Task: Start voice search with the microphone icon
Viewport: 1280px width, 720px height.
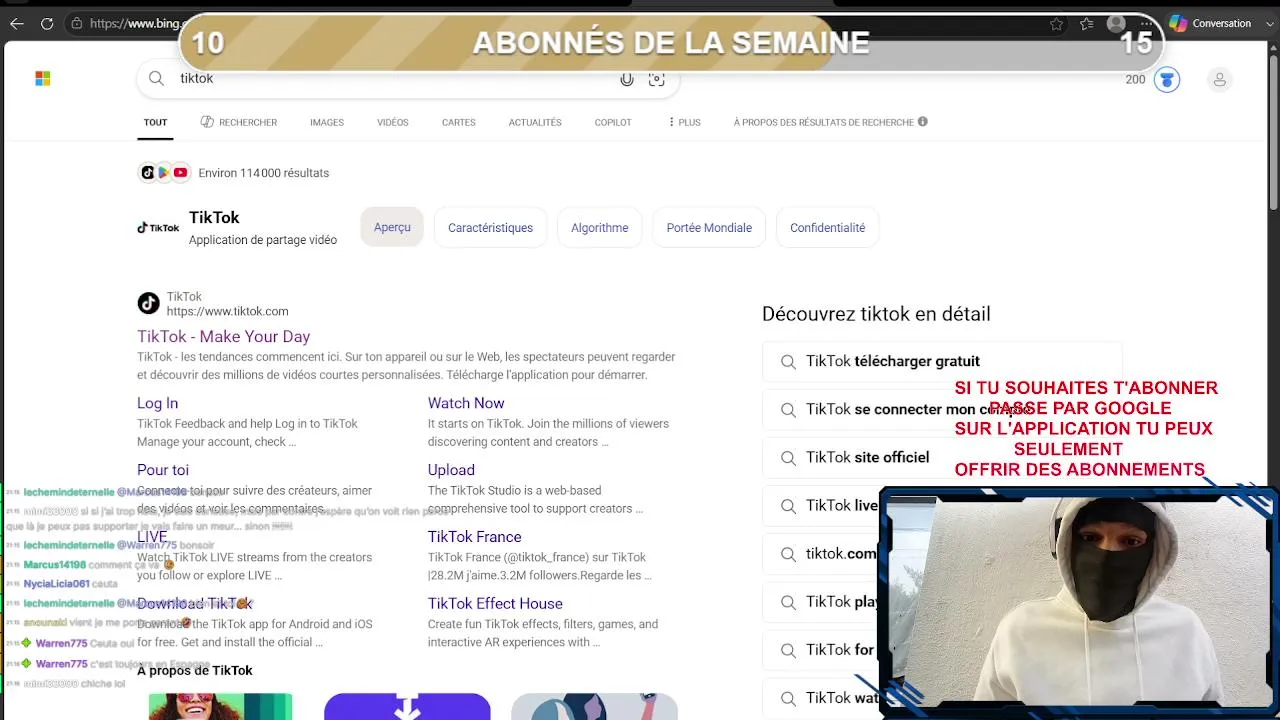Action: pos(627,79)
